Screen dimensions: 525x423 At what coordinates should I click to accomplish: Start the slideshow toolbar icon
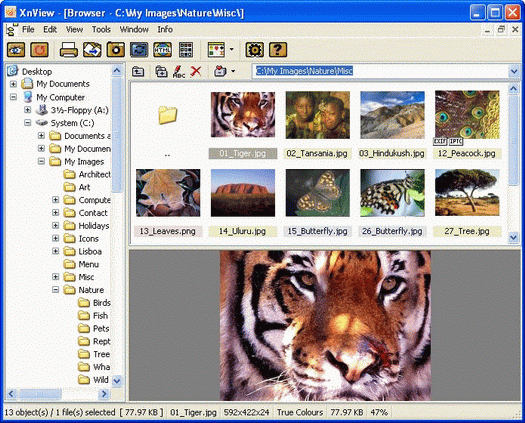point(139,50)
